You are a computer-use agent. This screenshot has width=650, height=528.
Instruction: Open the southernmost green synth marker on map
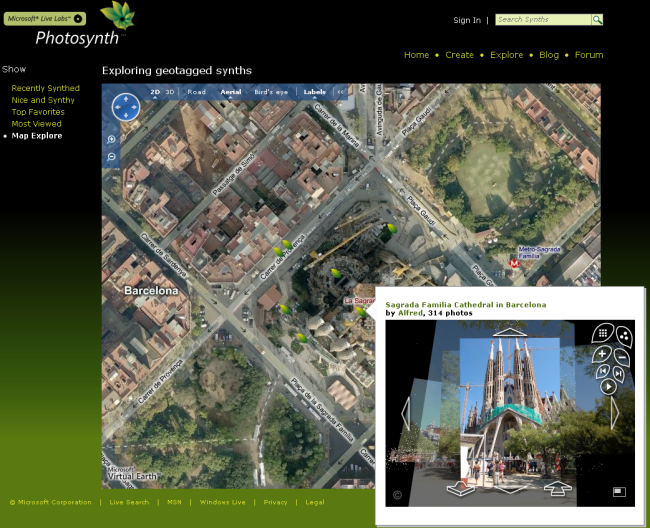302,338
